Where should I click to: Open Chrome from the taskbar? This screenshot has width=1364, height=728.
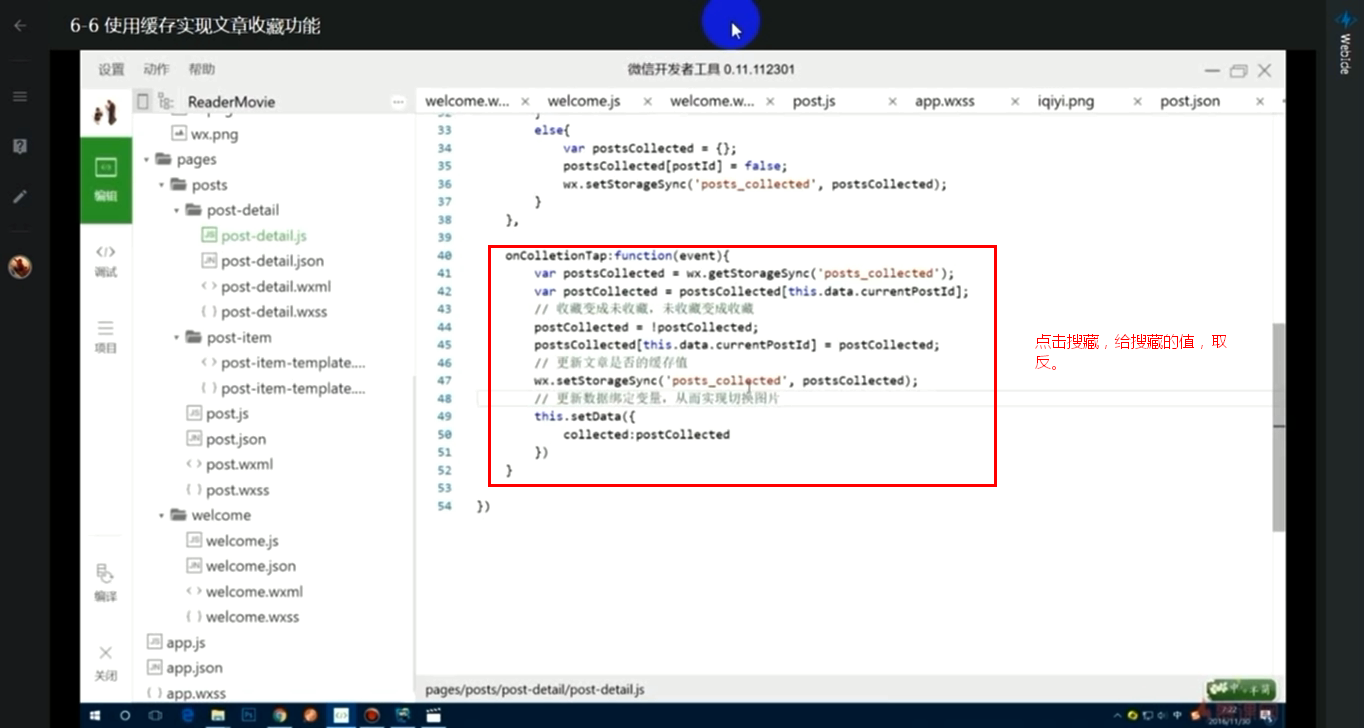(x=279, y=716)
